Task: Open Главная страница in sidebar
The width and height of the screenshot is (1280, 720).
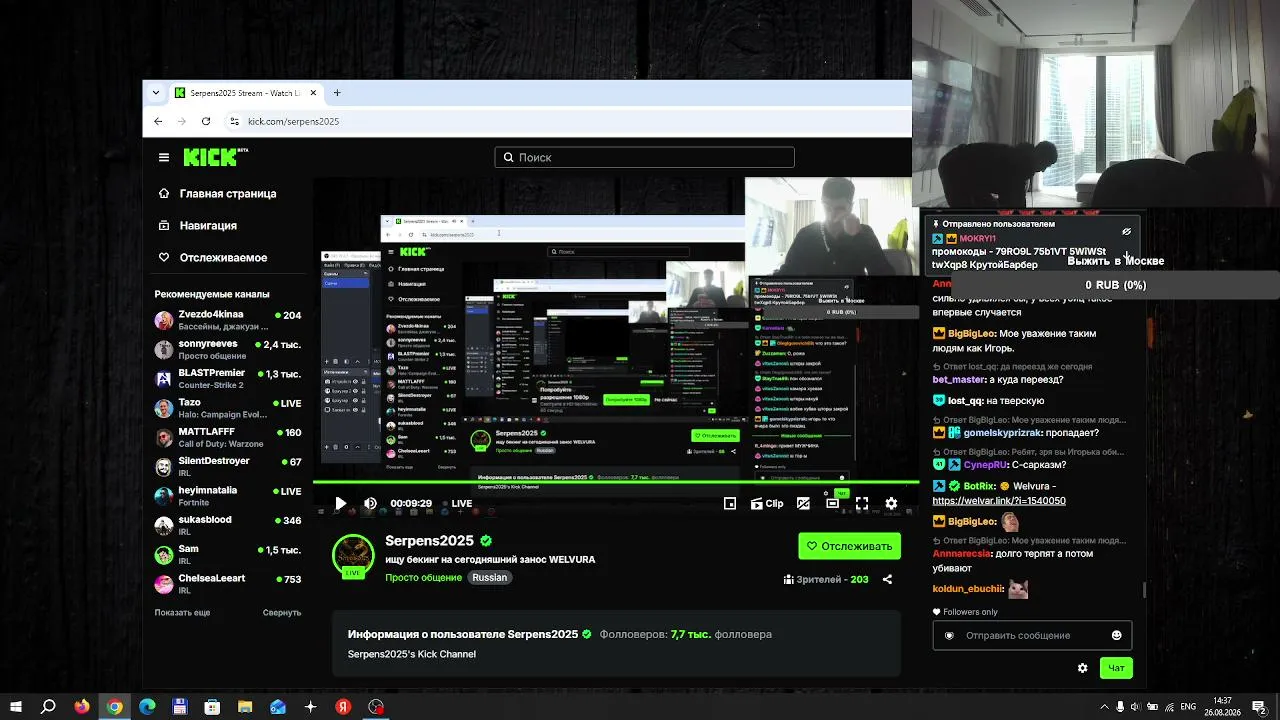Action: click(x=217, y=194)
